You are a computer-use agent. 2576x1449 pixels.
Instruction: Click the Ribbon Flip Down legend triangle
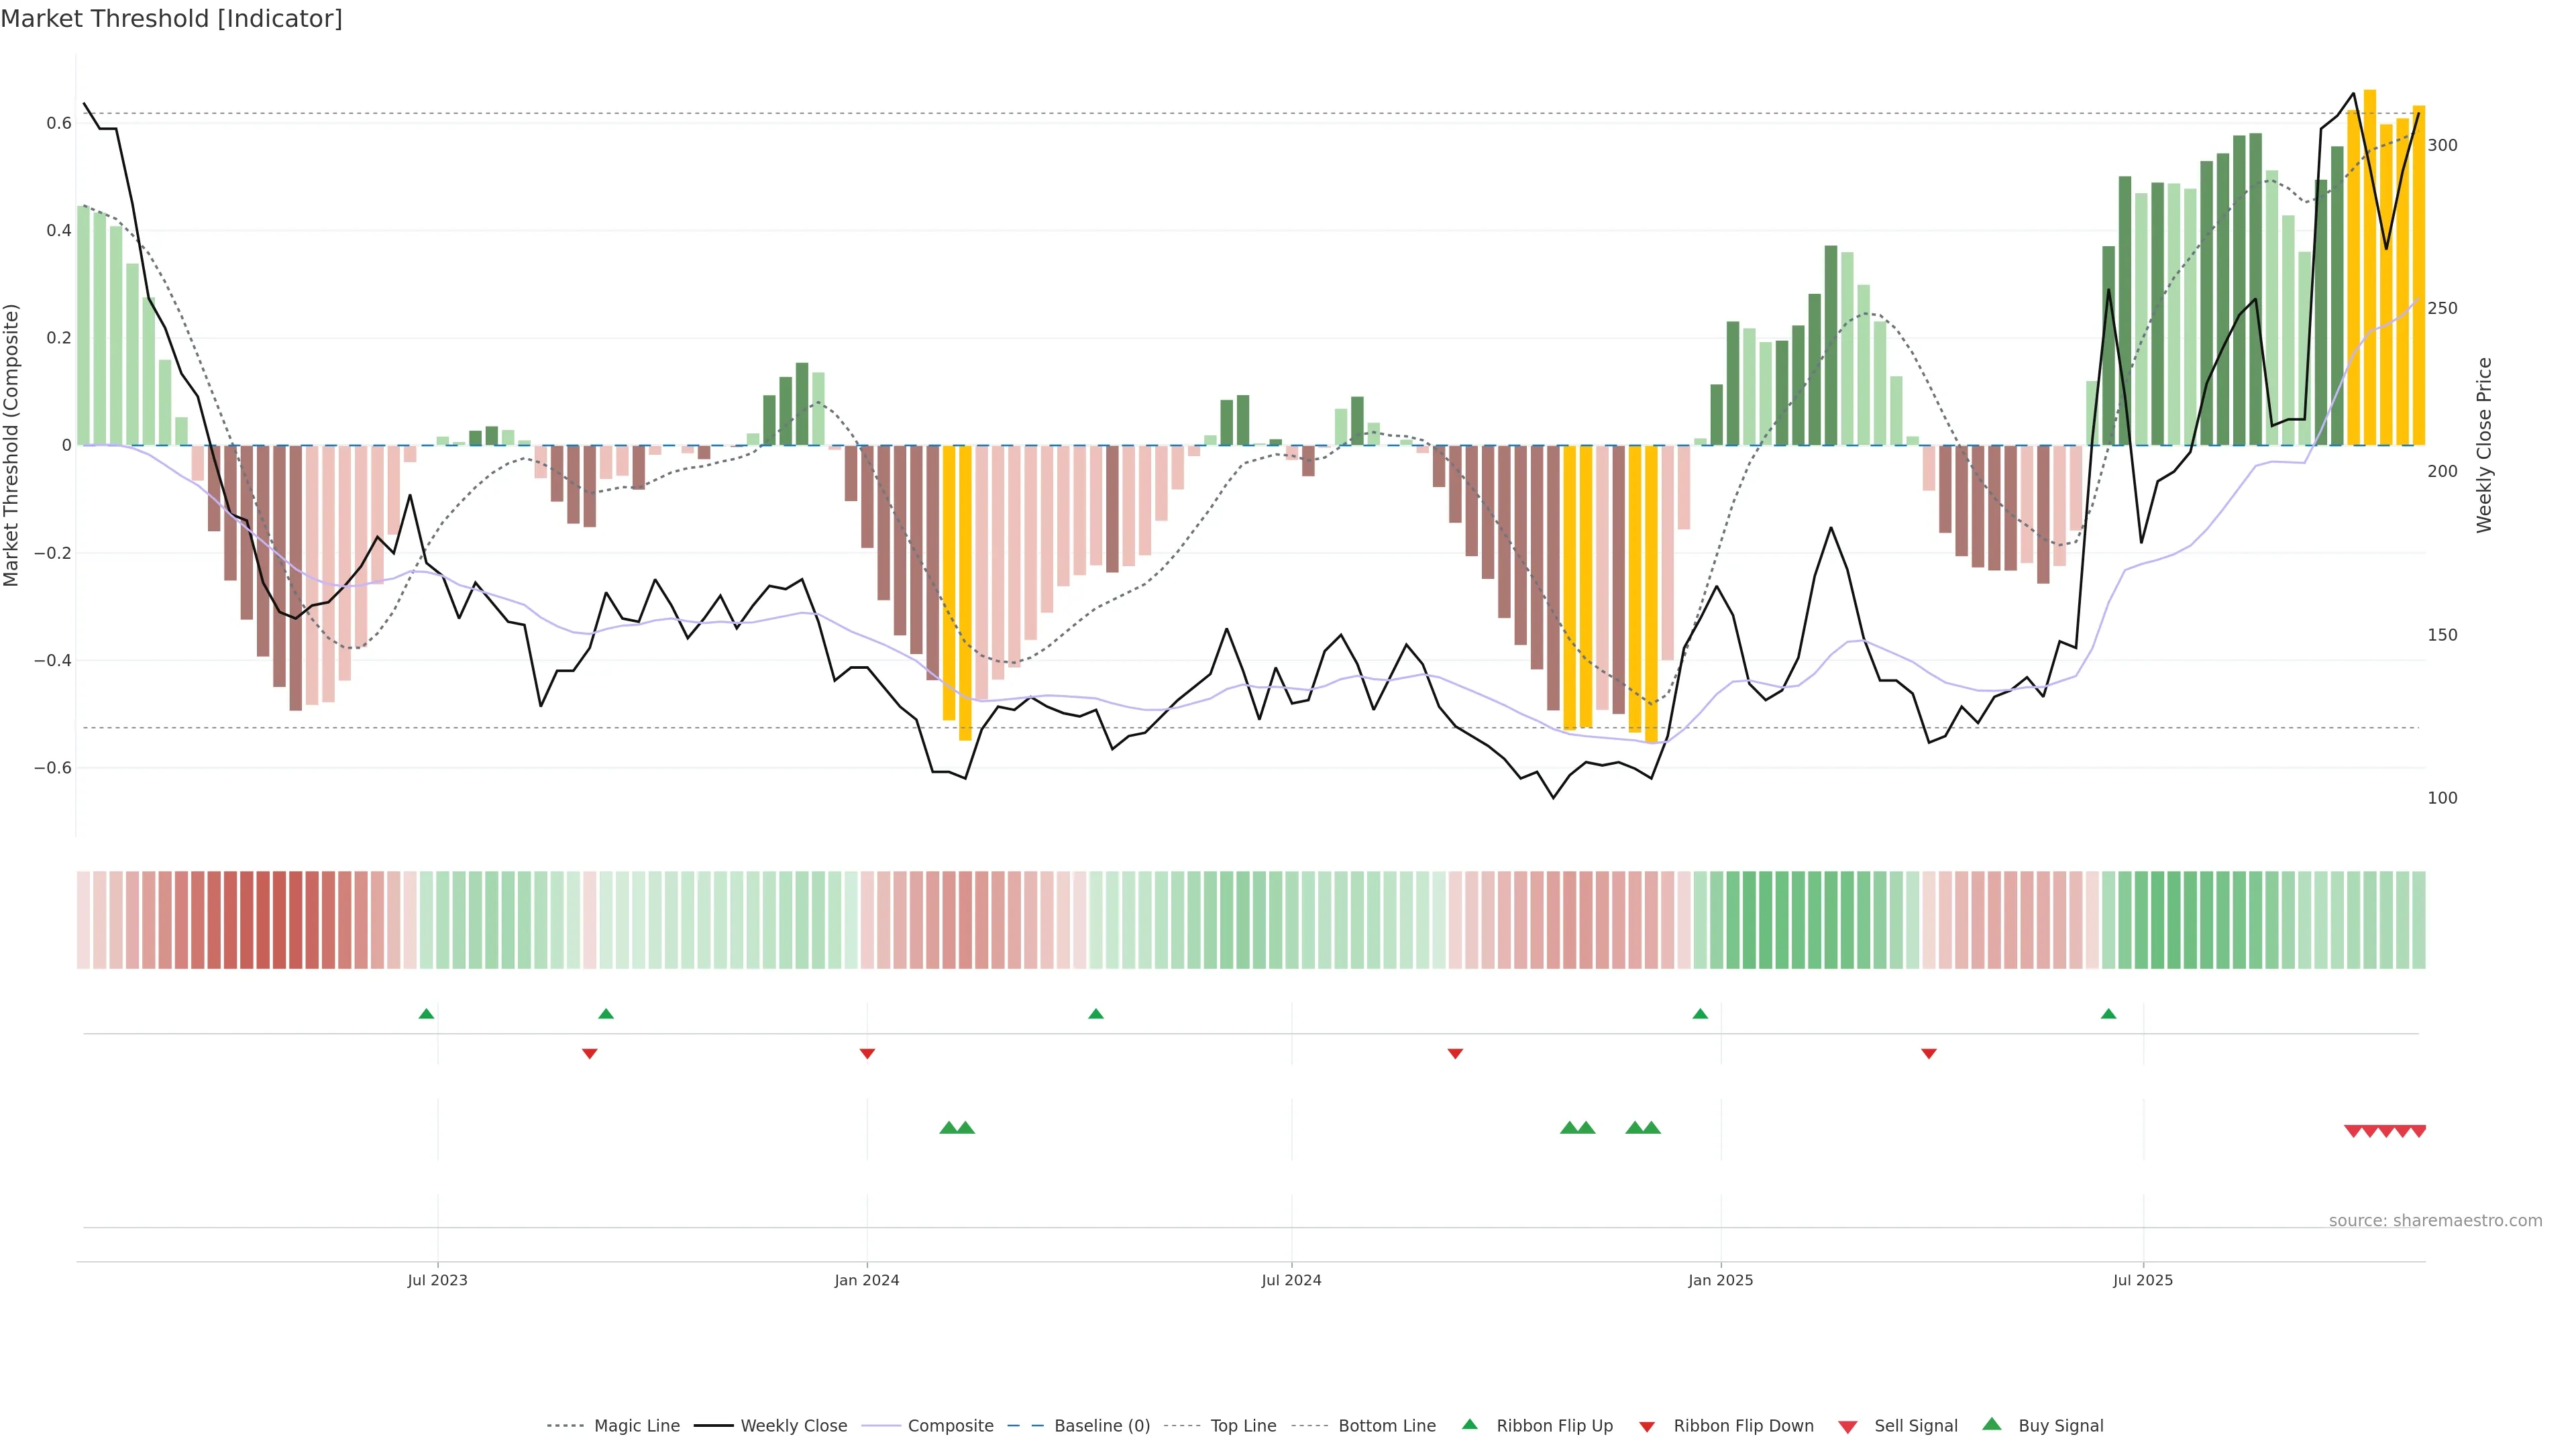point(1647,1426)
